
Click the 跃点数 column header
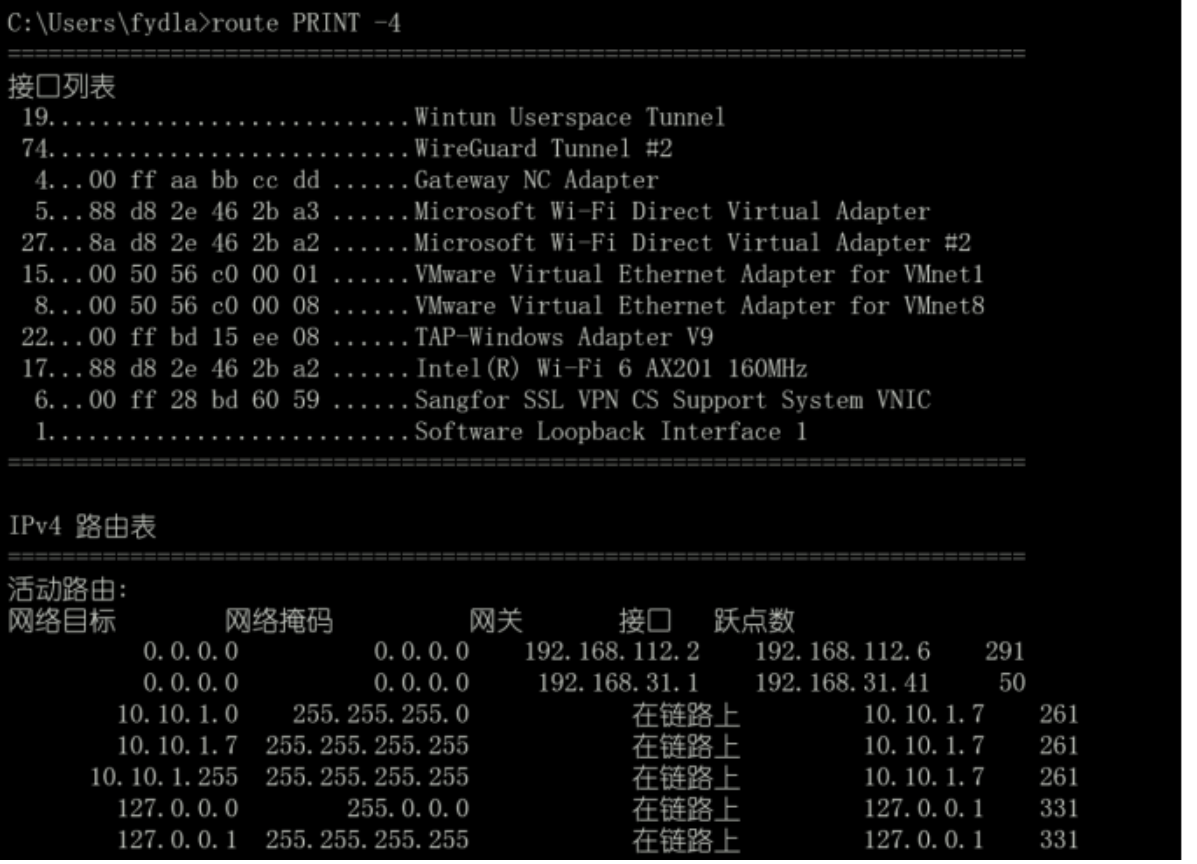click(x=754, y=622)
